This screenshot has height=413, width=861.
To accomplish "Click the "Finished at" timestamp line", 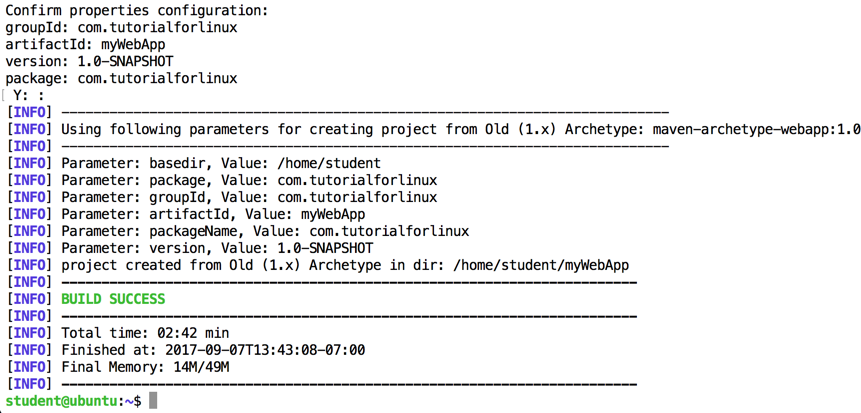I will (x=213, y=350).
